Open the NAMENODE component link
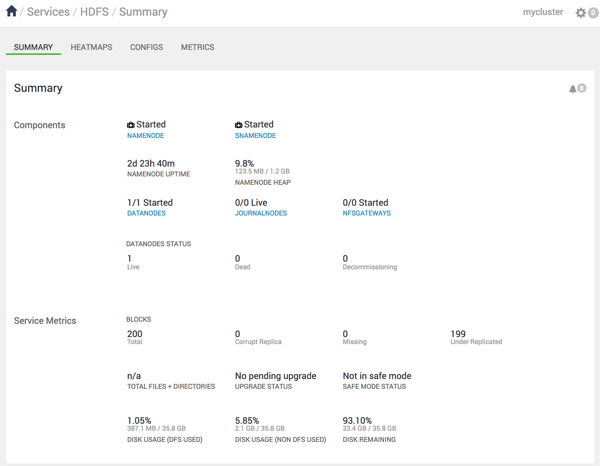The width and height of the screenshot is (600, 466). pyautogui.click(x=146, y=136)
